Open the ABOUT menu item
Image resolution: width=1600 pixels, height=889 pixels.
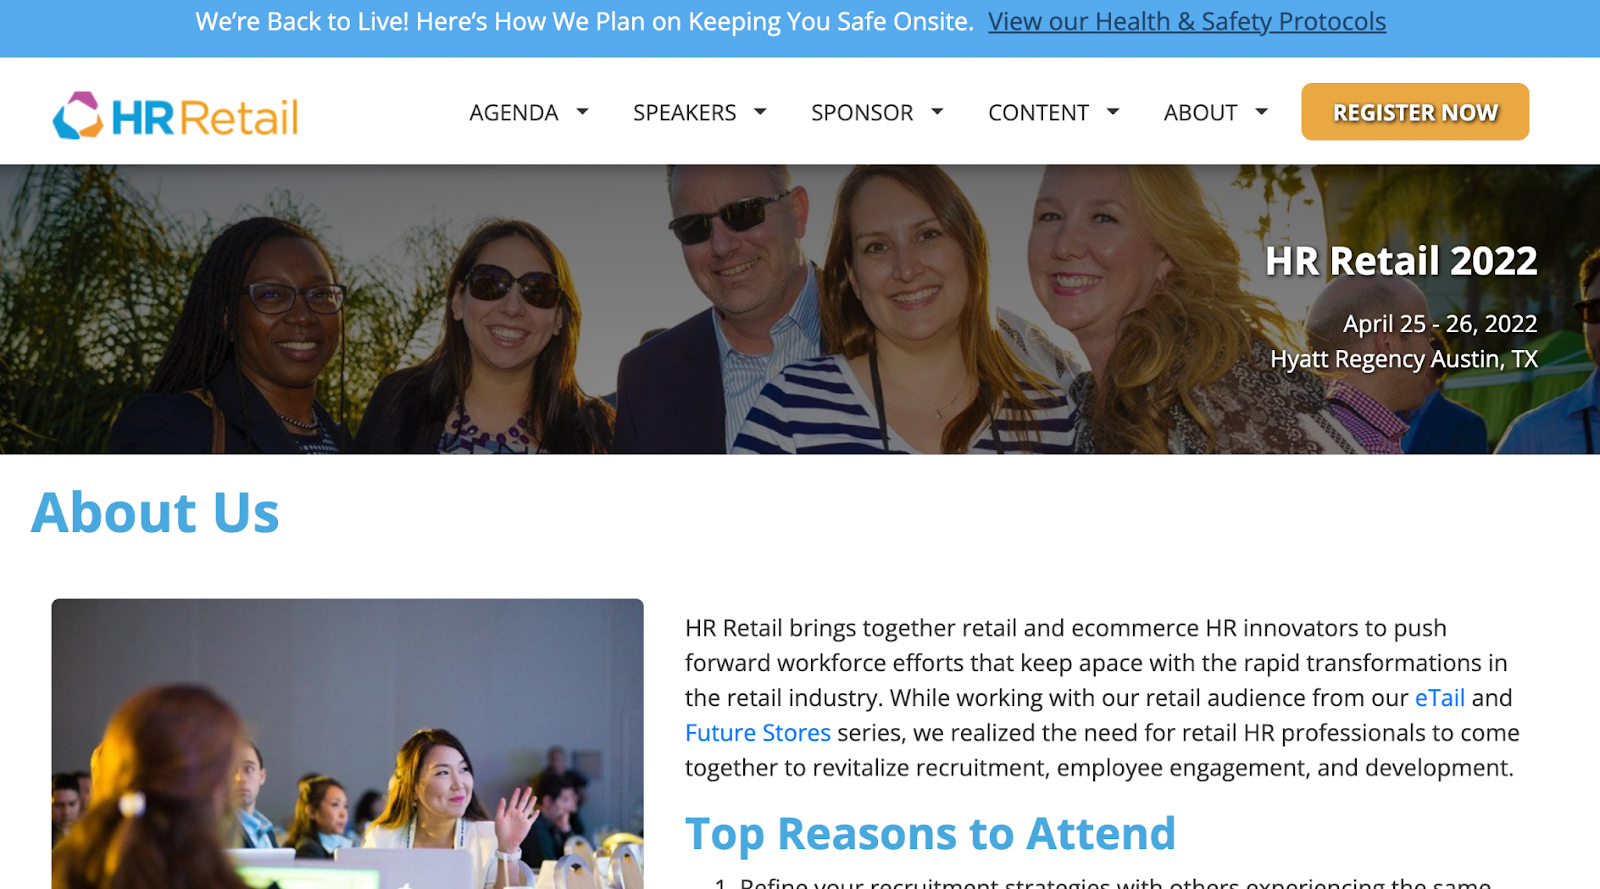tap(1201, 113)
